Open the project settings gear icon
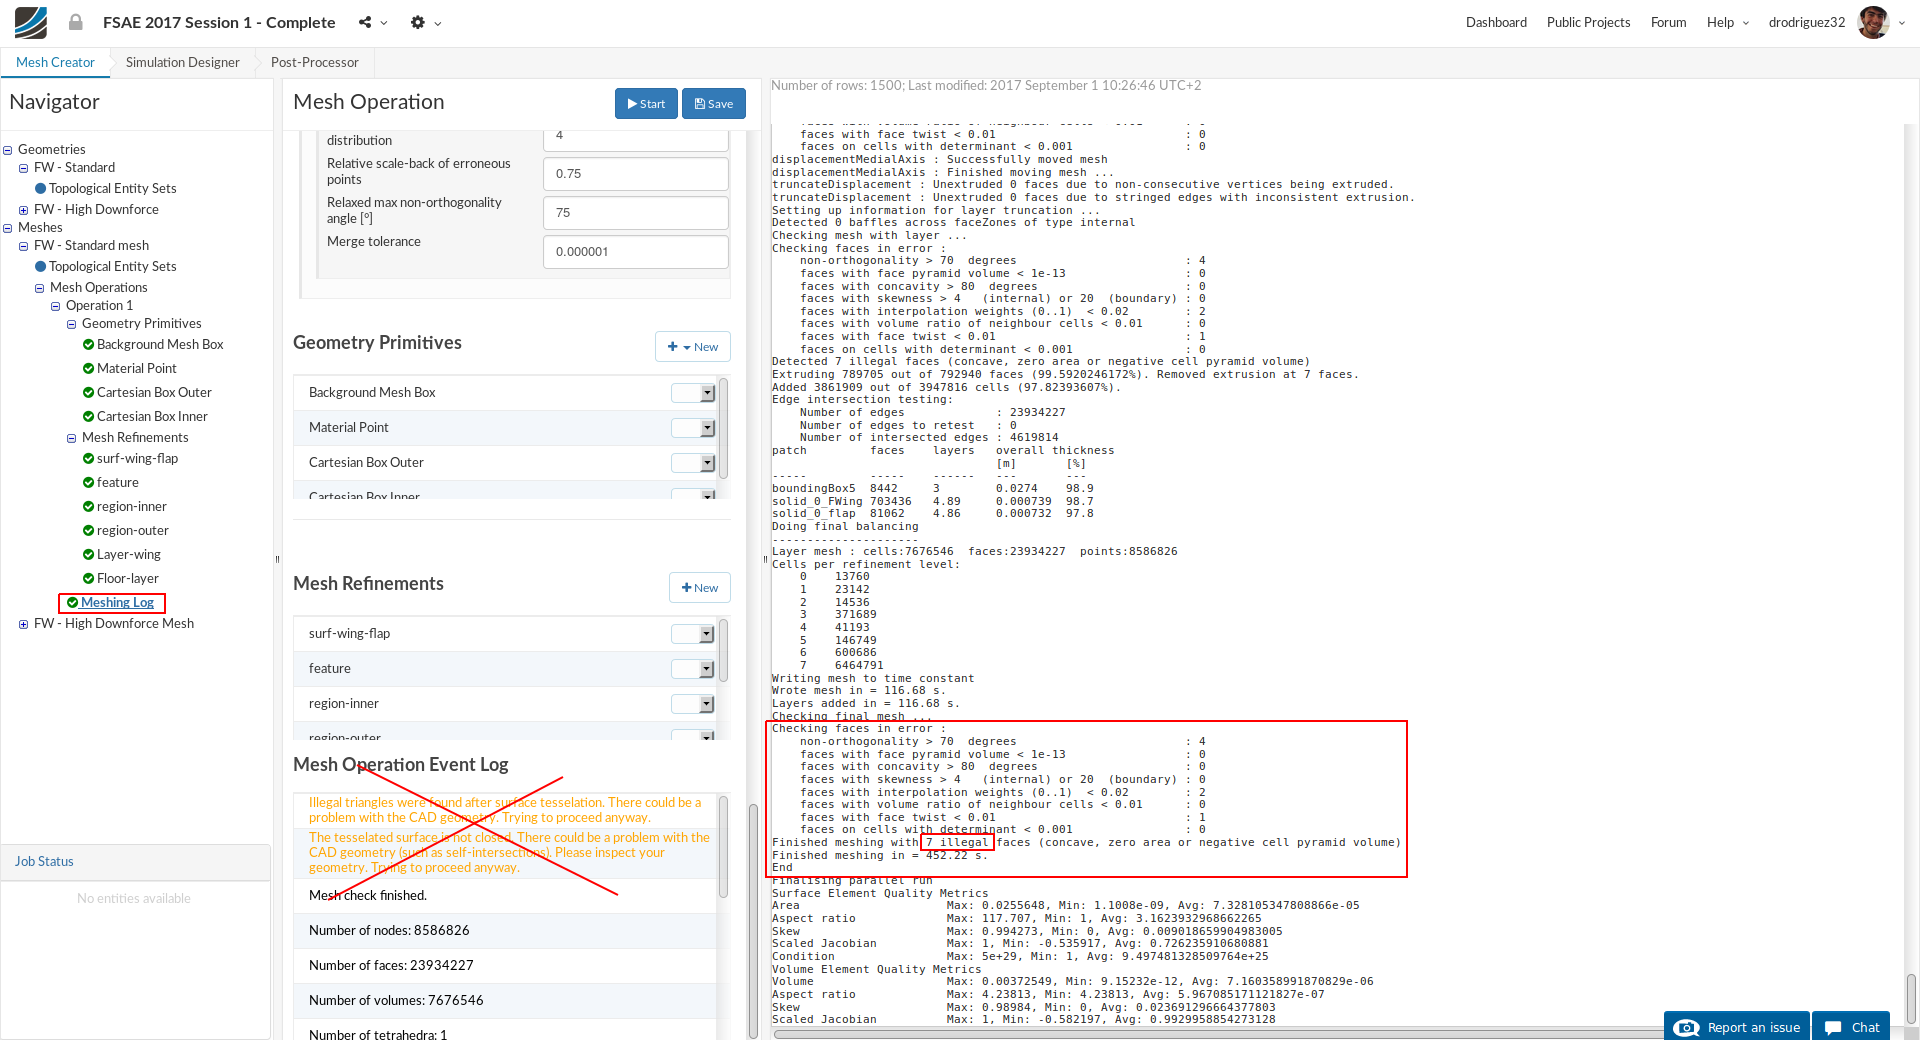 (418, 22)
